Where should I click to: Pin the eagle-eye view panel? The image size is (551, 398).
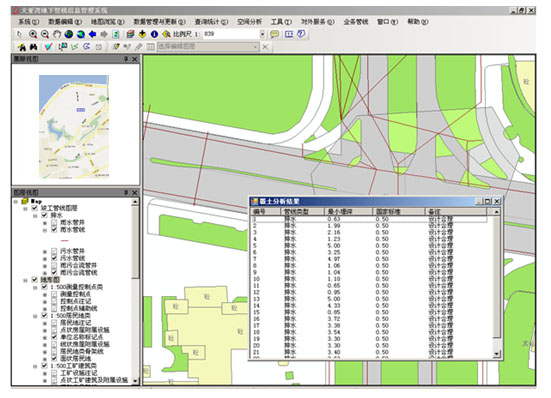(126, 59)
